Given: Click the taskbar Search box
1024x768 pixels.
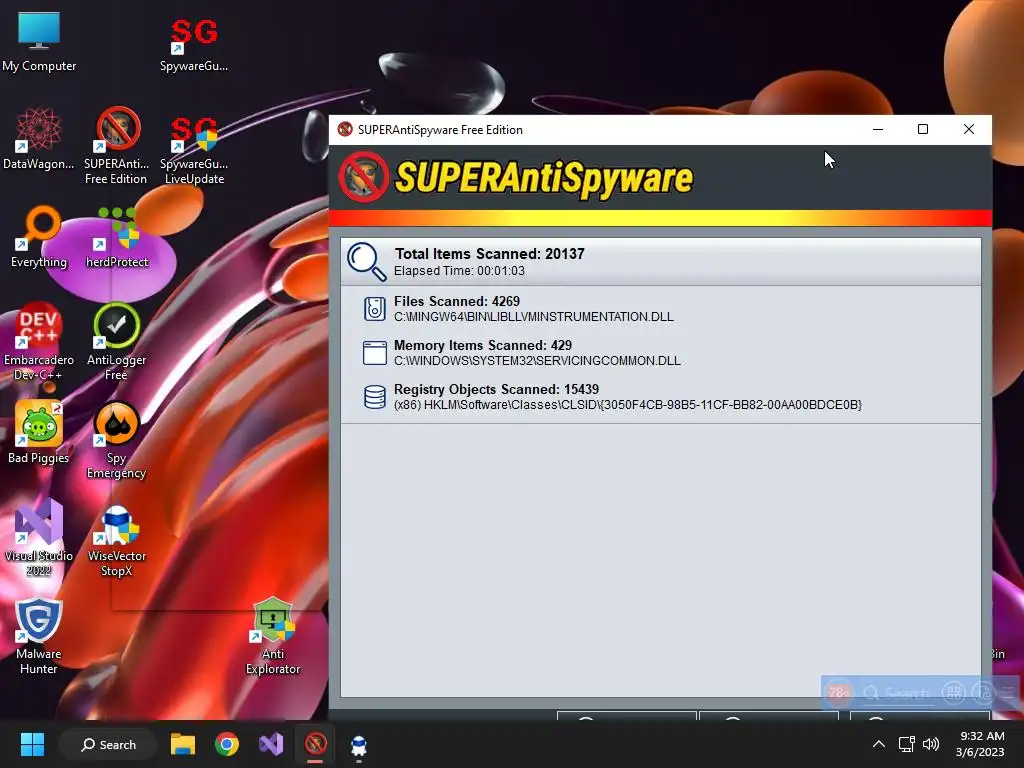Looking at the screenshot, I should [108, 744].
